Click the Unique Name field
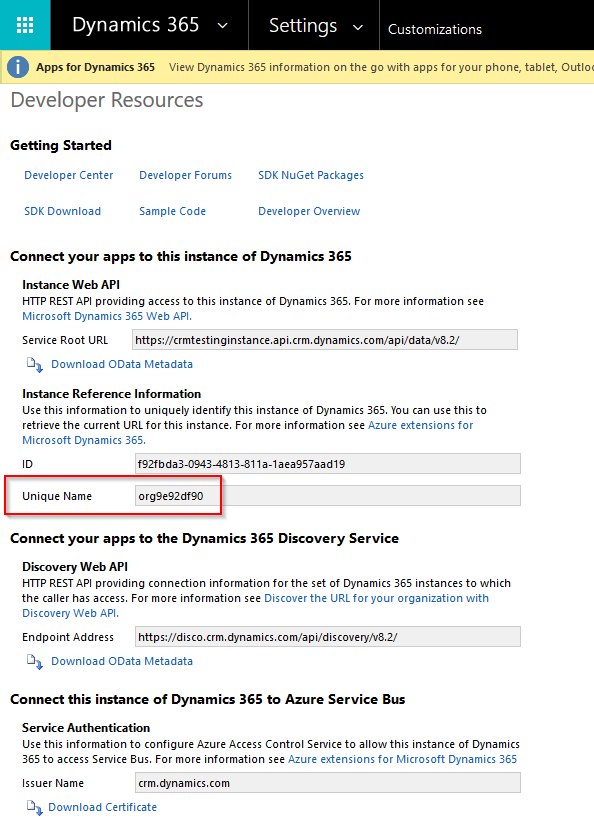This screenshot has height=823, width=594. (x=328, y=495)
